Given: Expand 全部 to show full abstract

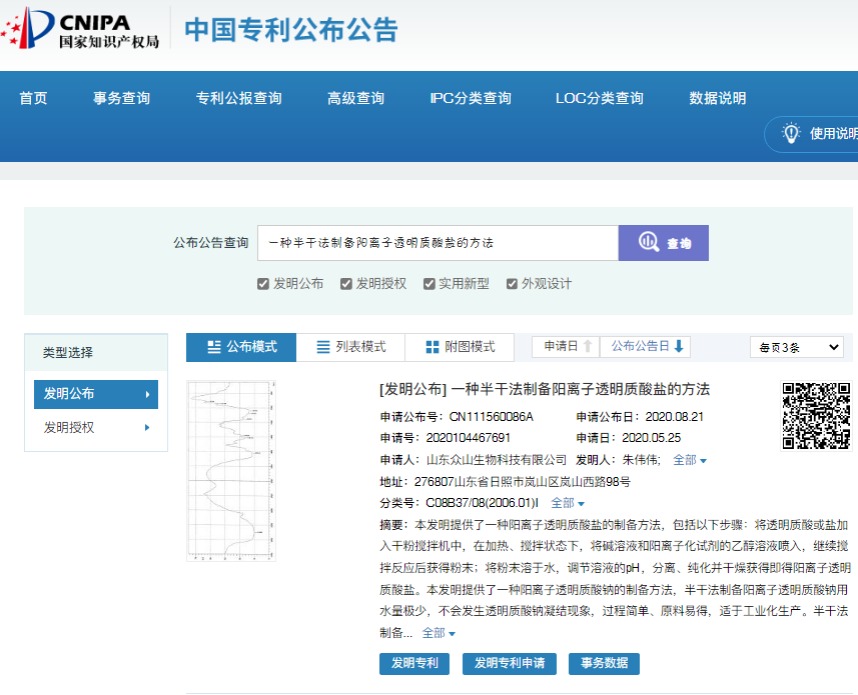Looking at the screenshot, I should [x=438, y=633].
